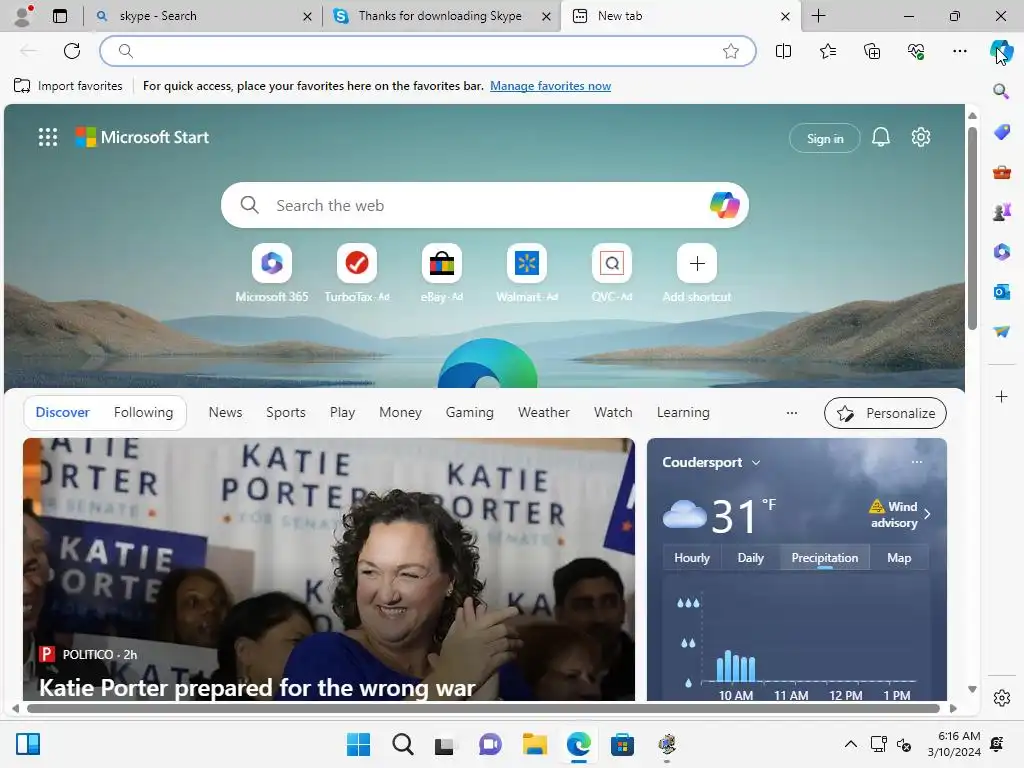Open the Money category

400,413
